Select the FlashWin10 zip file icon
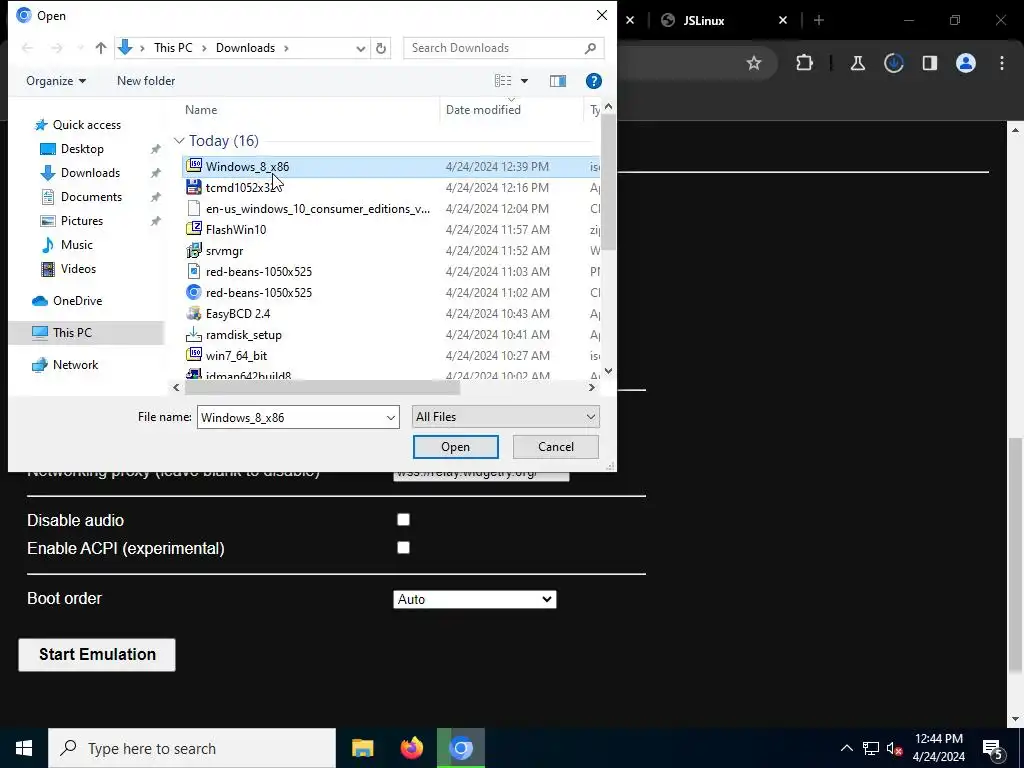Image resolution: width=1024 pixels, height=768 pixels. (194, 229)
